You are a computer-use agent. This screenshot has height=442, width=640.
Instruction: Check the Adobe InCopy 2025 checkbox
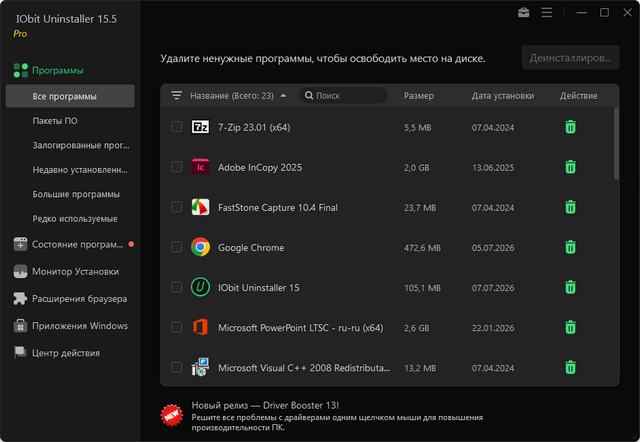click(x=176, y=167)
